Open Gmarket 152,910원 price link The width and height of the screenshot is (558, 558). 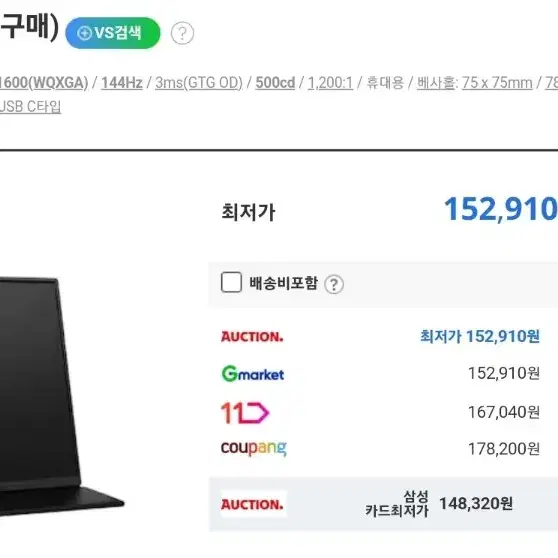504,373
